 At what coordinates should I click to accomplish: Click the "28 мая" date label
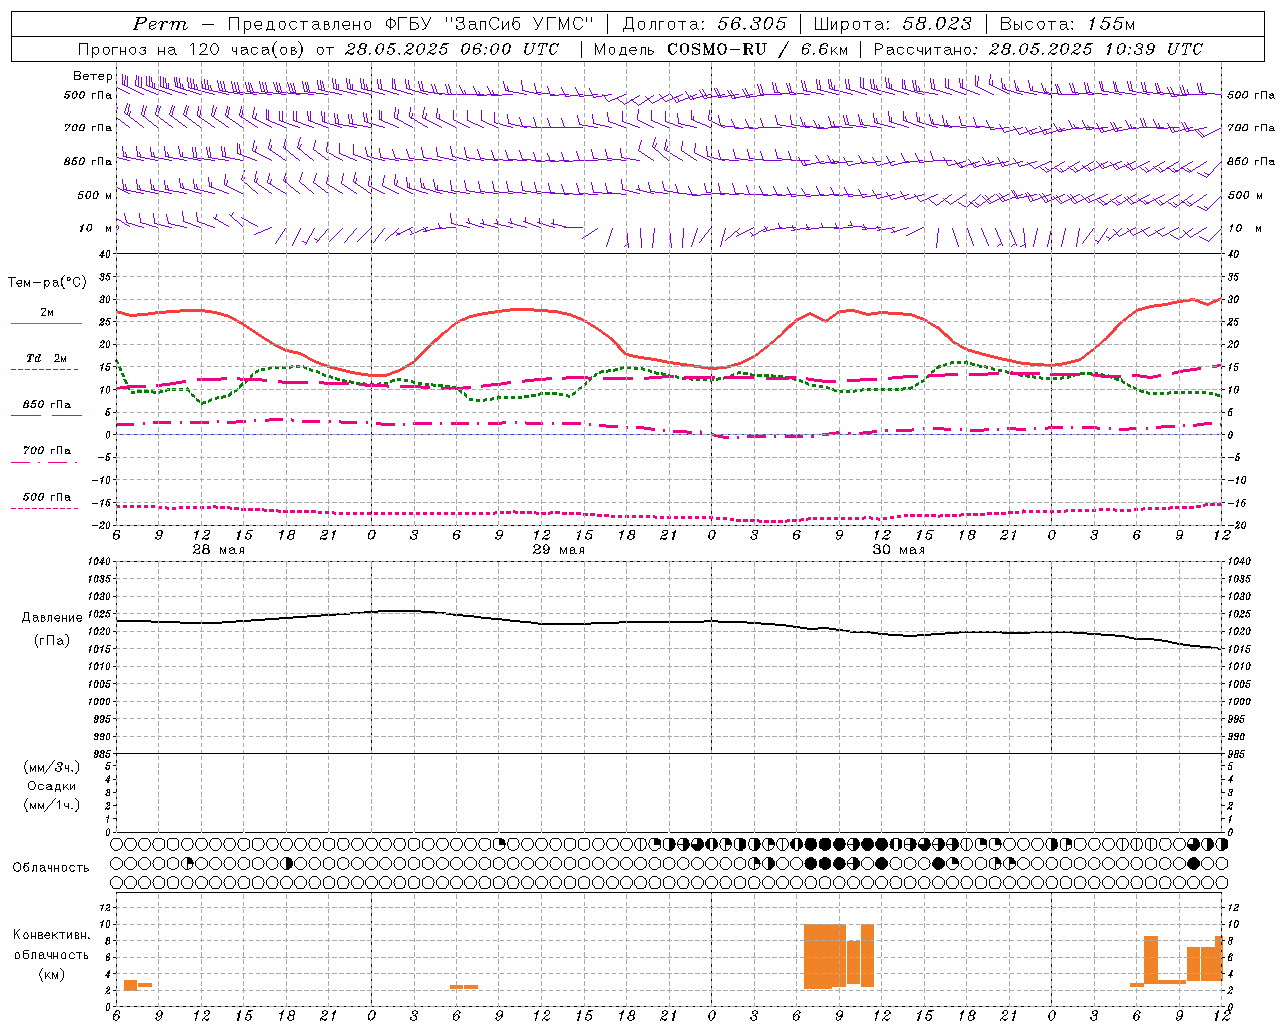(218, 550)
